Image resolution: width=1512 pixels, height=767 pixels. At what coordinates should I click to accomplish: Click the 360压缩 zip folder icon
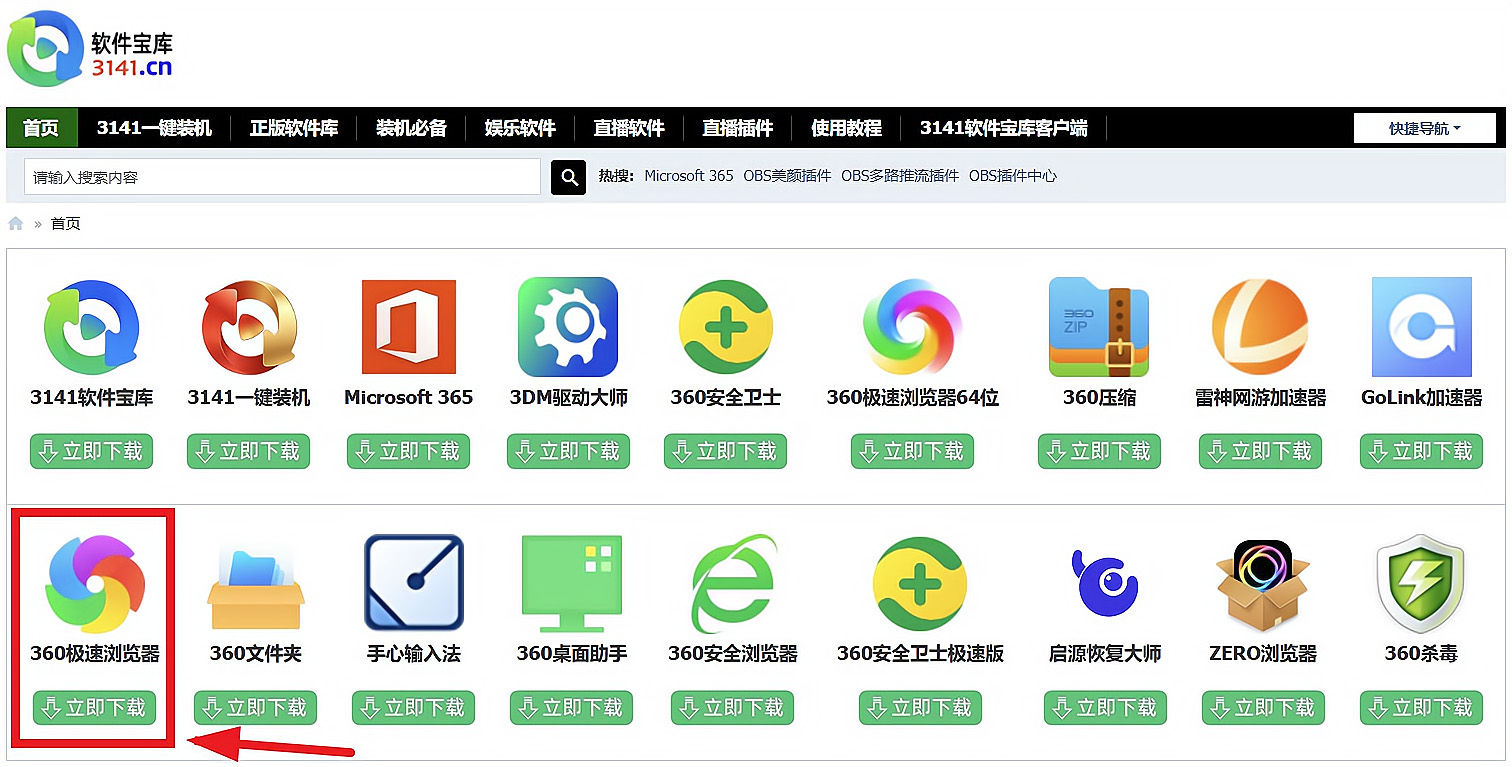tap(1099, 327)
